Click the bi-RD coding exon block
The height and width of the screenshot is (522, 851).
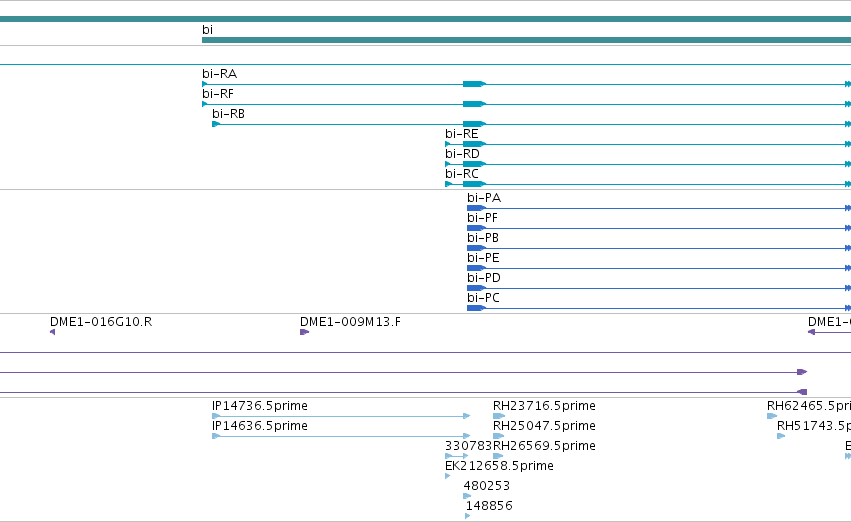click(474, 164)
